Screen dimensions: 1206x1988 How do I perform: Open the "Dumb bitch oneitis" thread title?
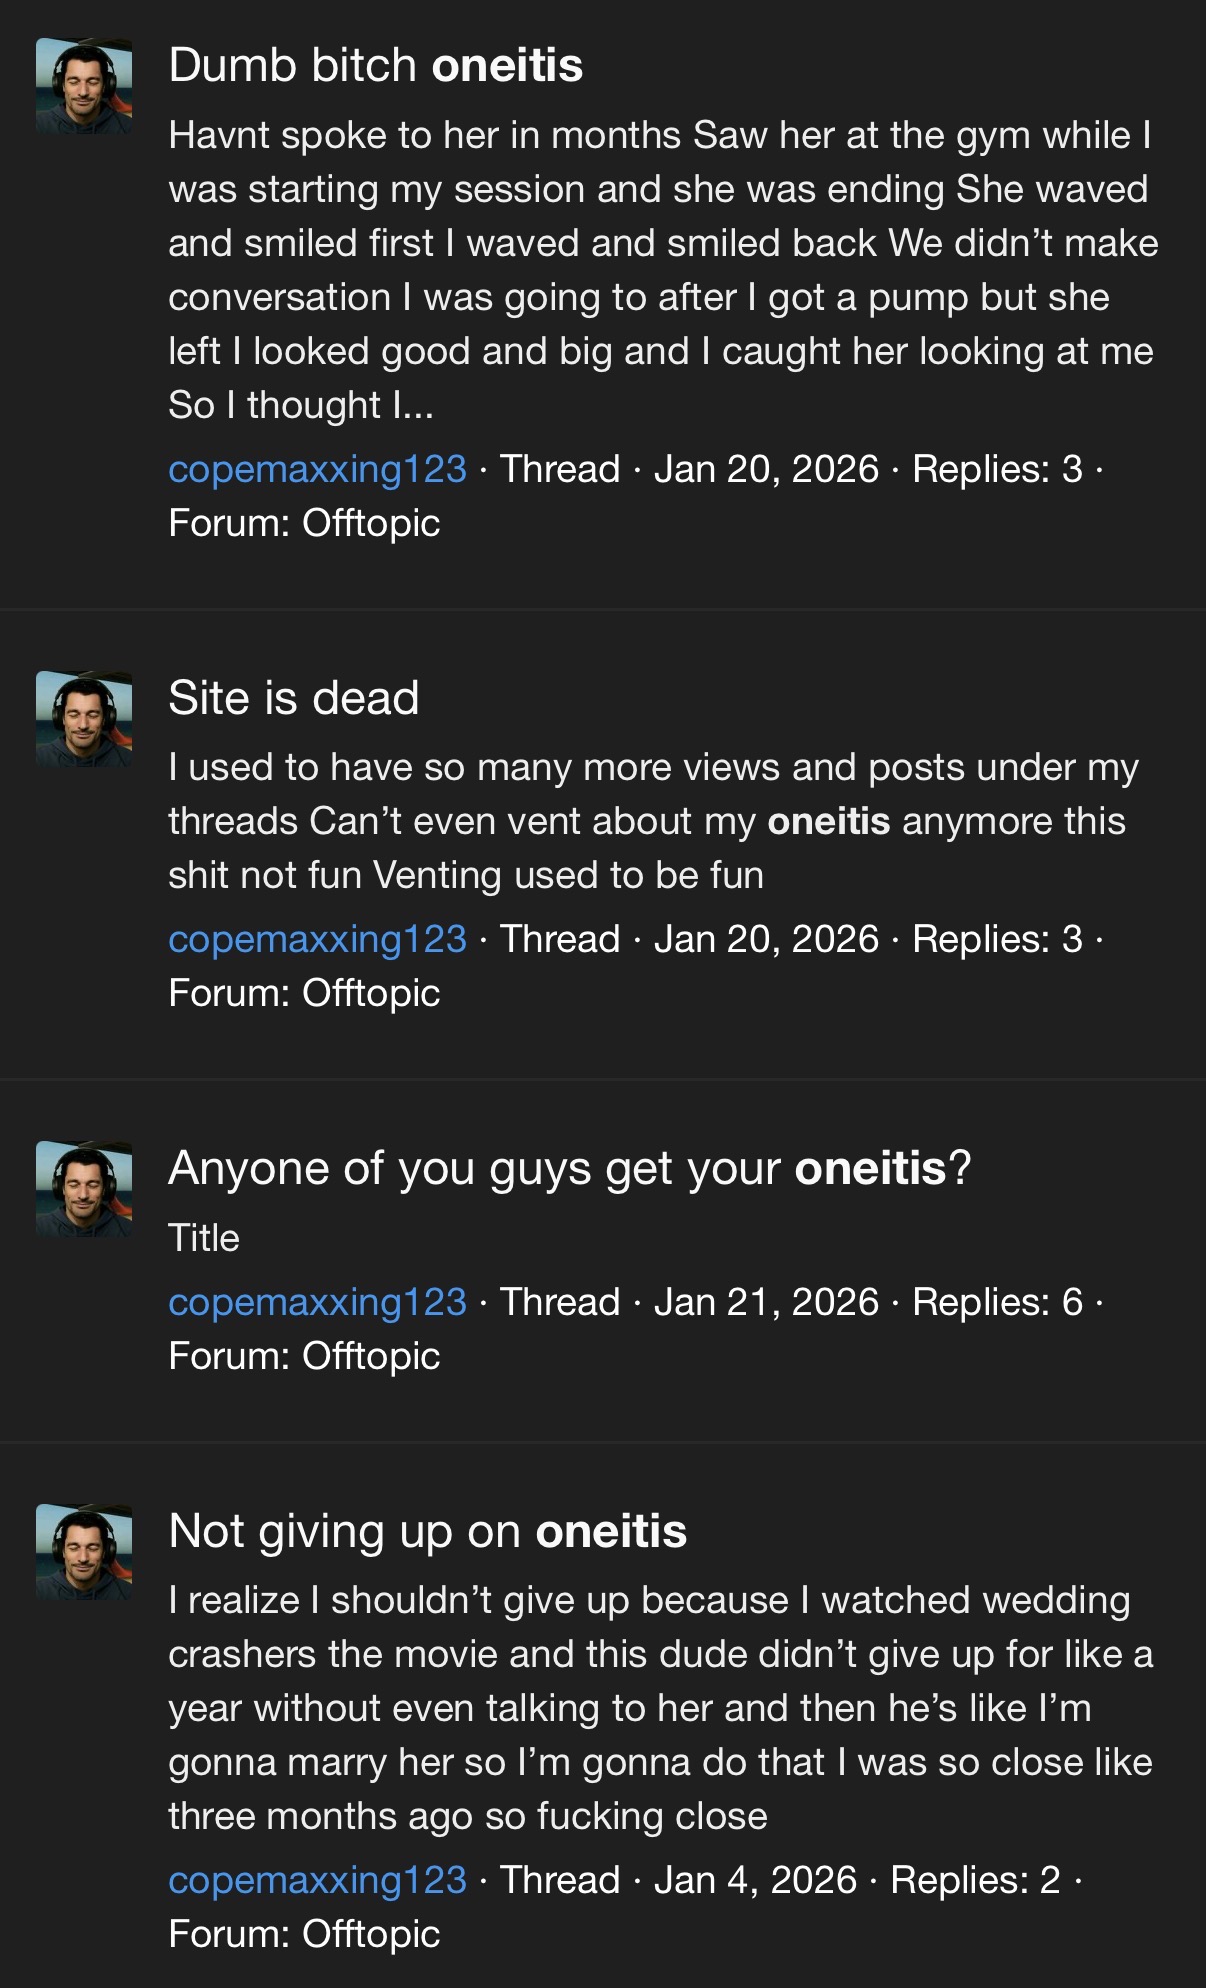tap(375, 66)
